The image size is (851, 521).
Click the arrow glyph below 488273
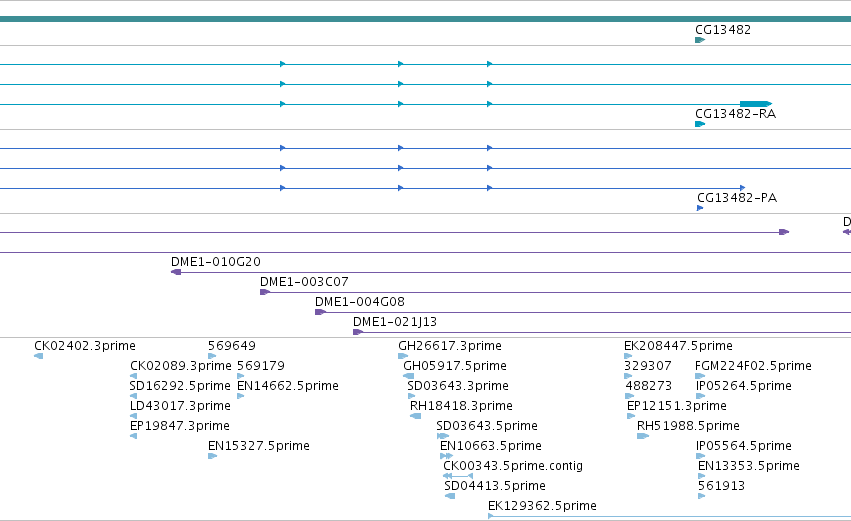point(630,396)
